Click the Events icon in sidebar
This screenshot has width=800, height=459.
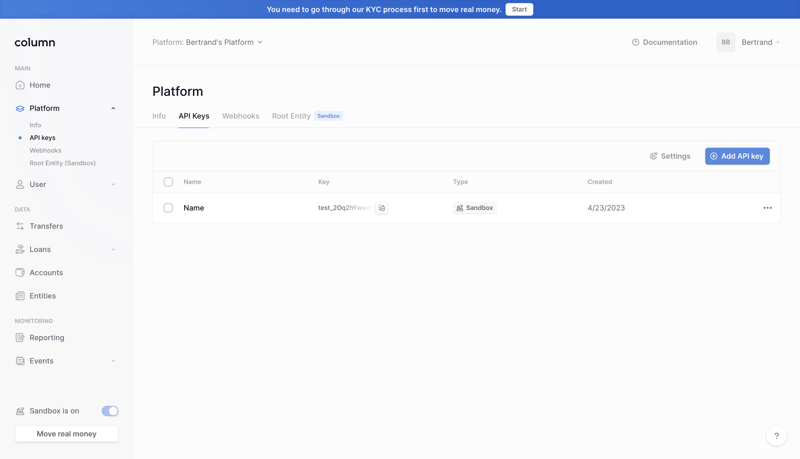[x=20, y=361]
